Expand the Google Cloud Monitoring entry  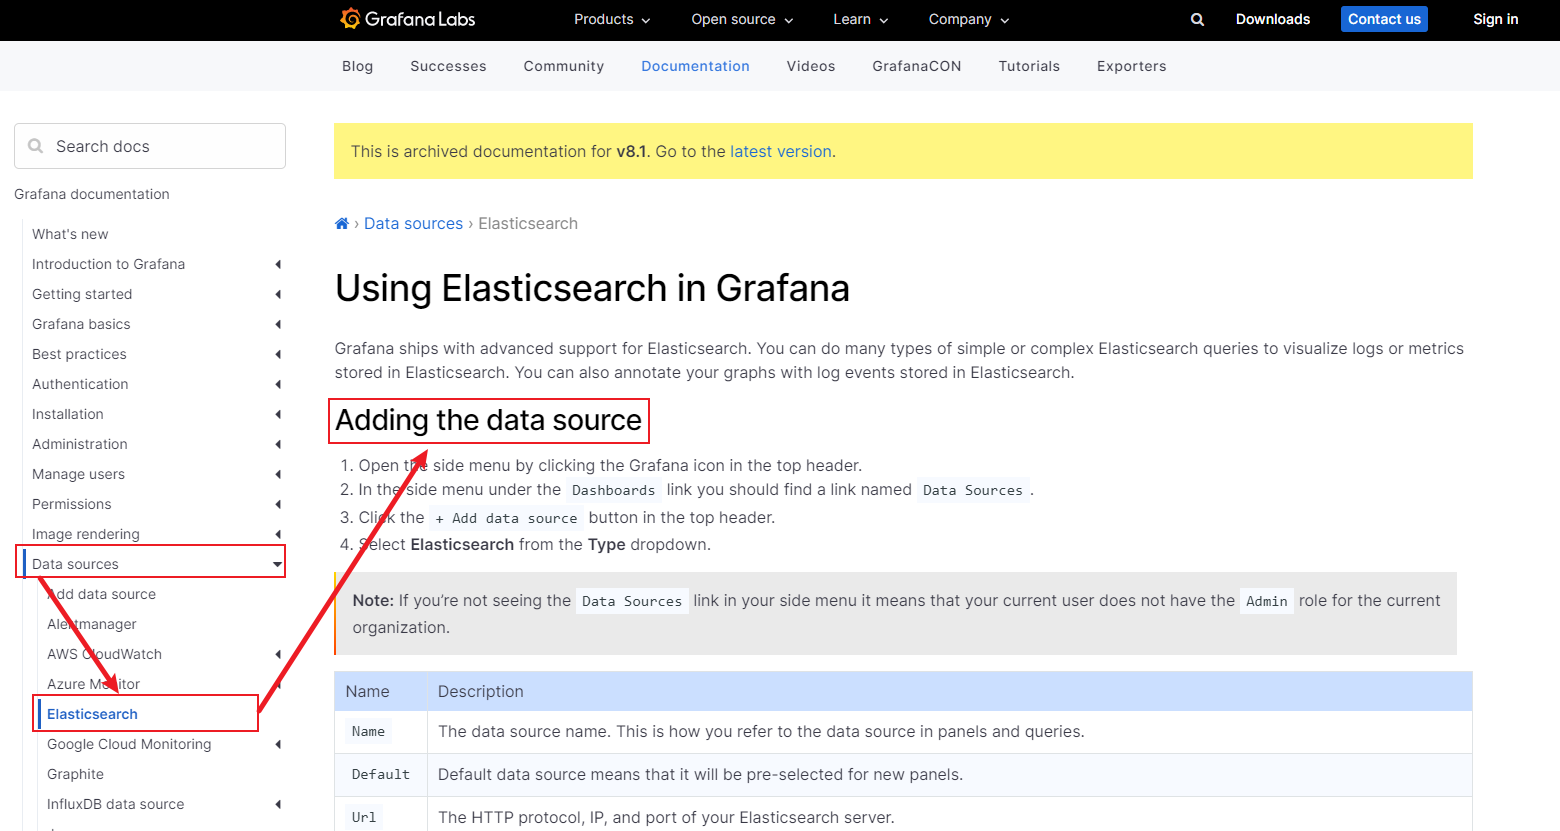pos(277,744)
